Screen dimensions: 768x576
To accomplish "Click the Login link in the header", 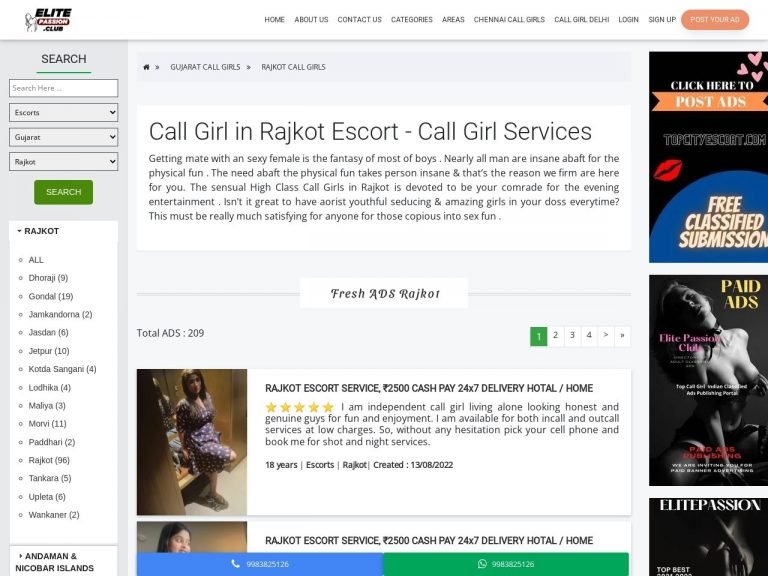I will pos(628,20).
